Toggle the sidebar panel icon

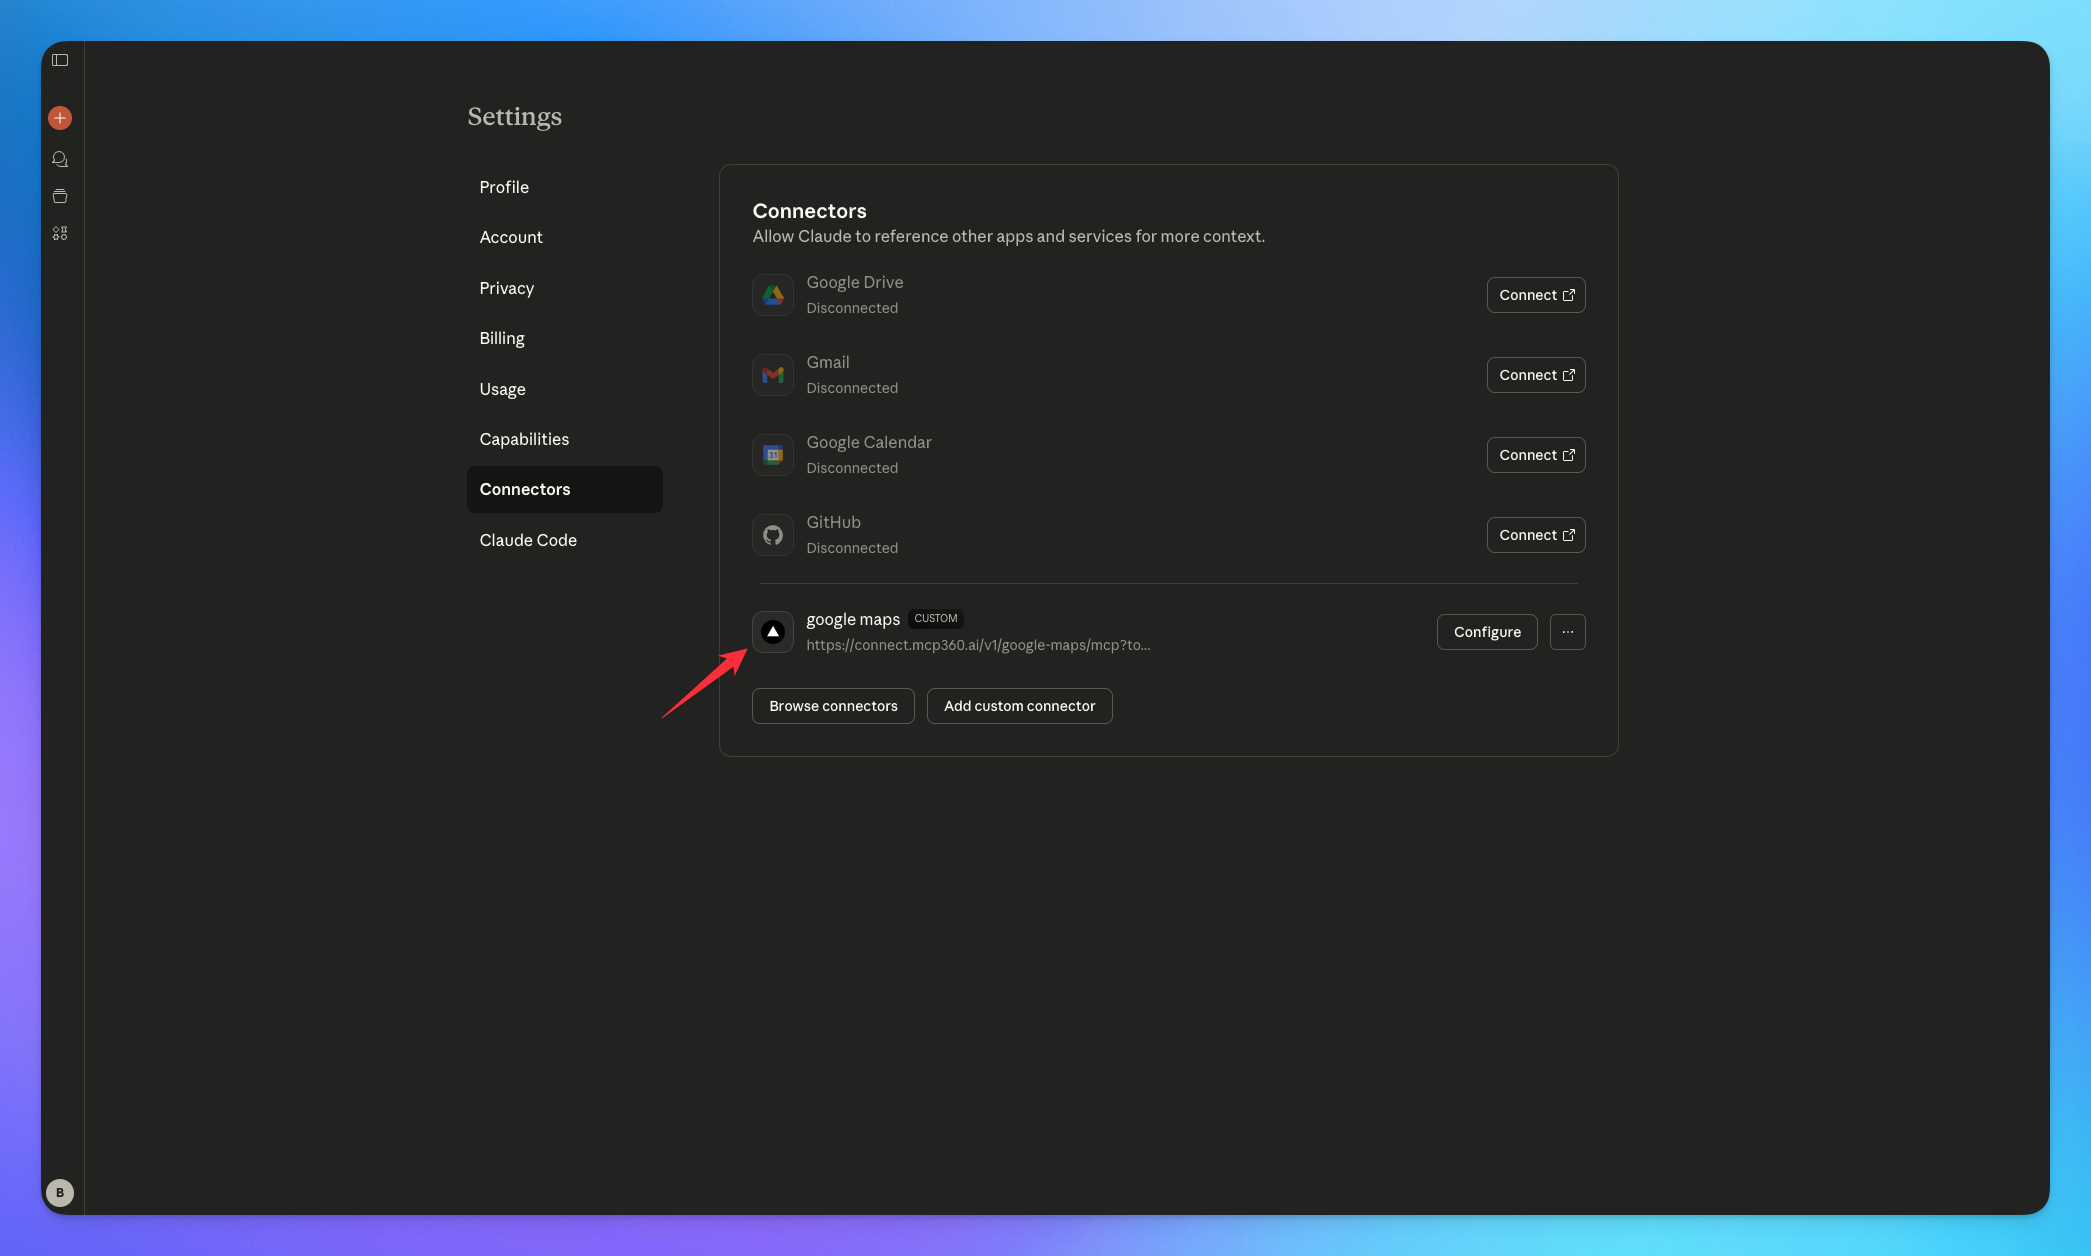(60, 60)
